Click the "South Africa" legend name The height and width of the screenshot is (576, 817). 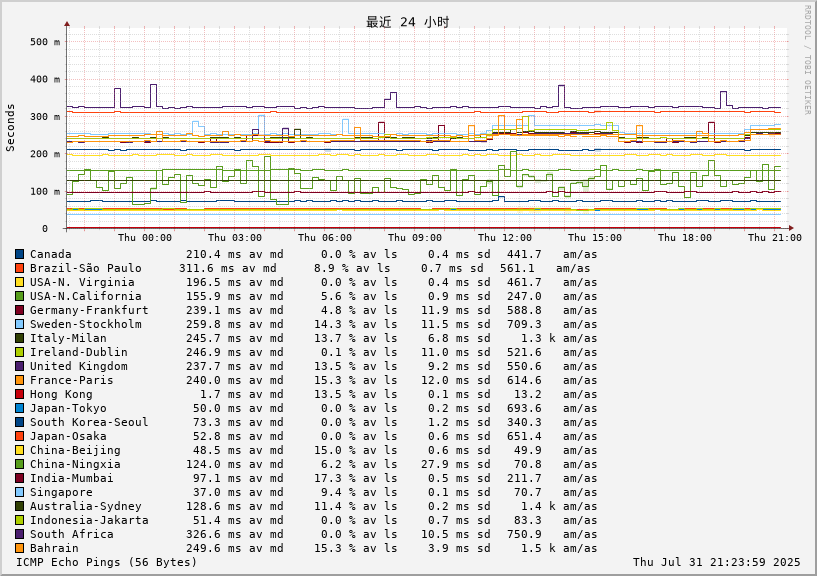[71, 534]
